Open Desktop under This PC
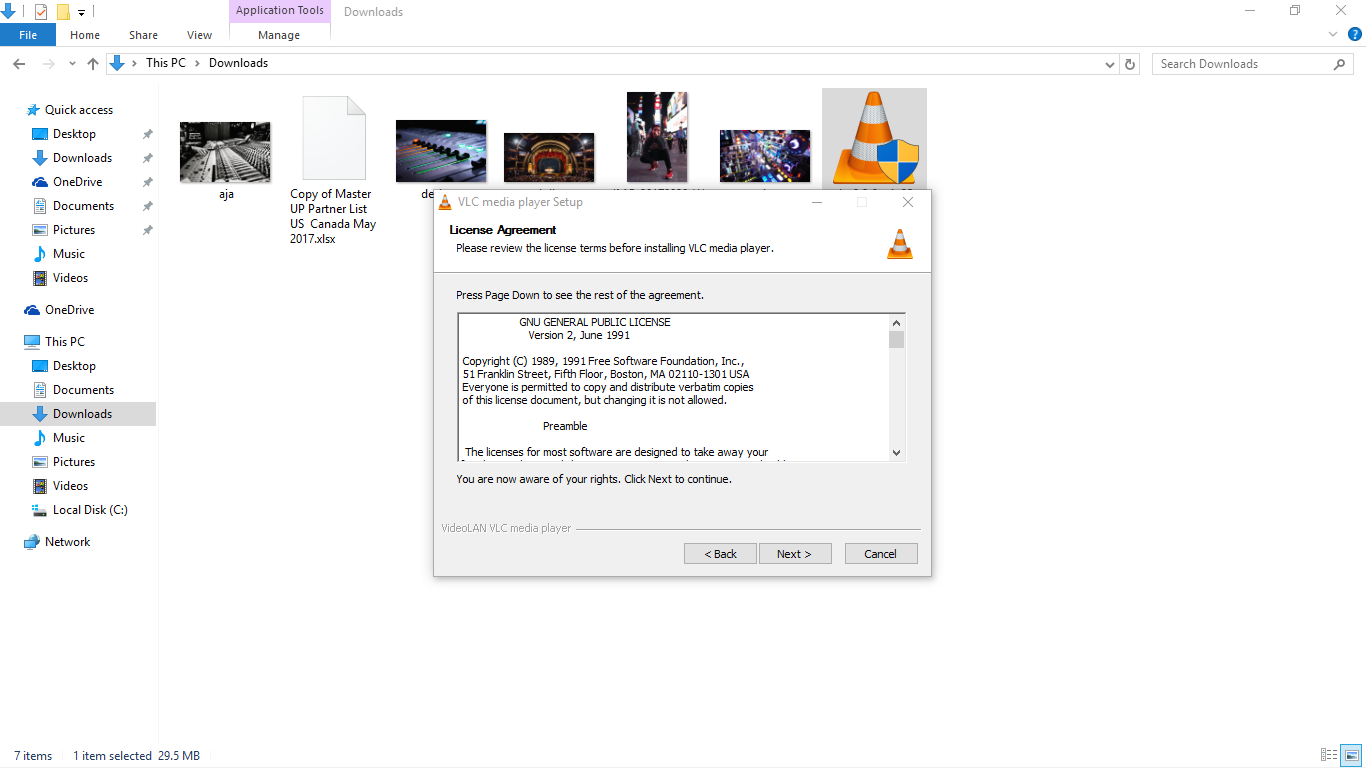The image size is (1366, 768). click(x=74, y=366)
